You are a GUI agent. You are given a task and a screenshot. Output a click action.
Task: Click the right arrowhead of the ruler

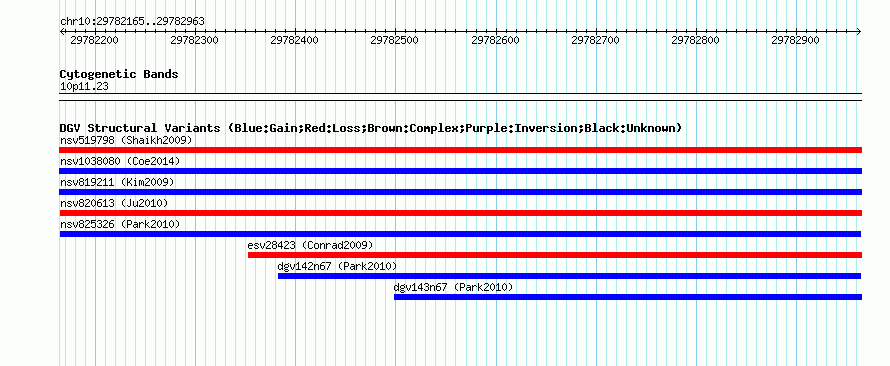click(x=859, y=31)
